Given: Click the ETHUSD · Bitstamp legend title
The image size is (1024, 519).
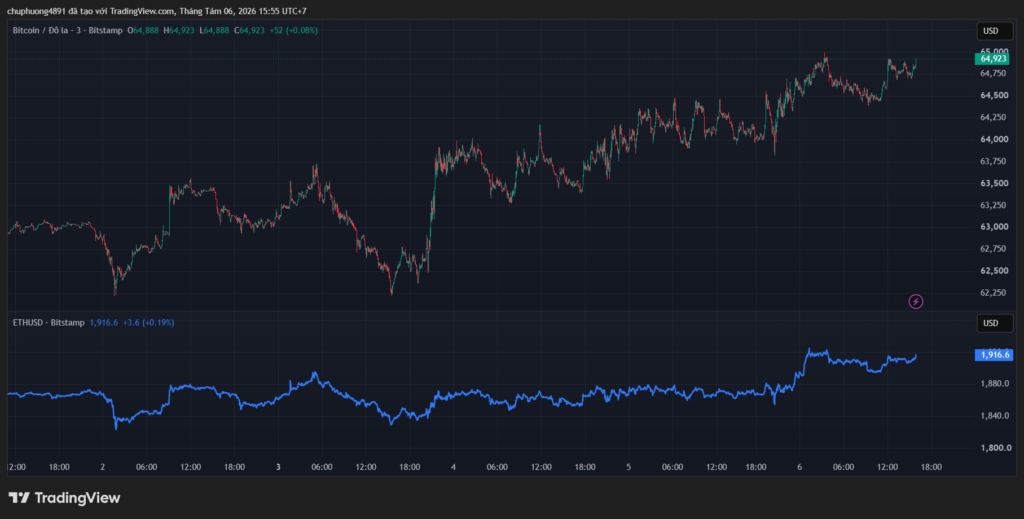Looking at the screenshot, I should click(x=48, y=322).
